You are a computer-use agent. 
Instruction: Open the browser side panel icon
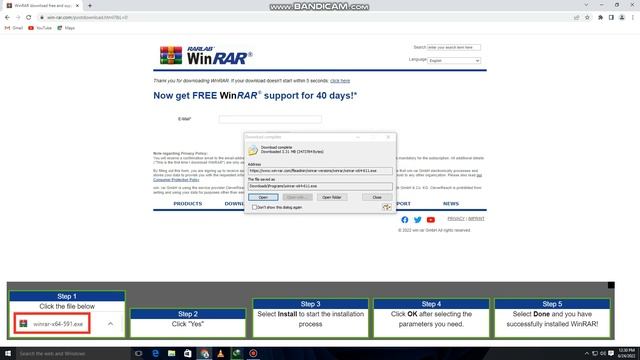click(611, 18)
